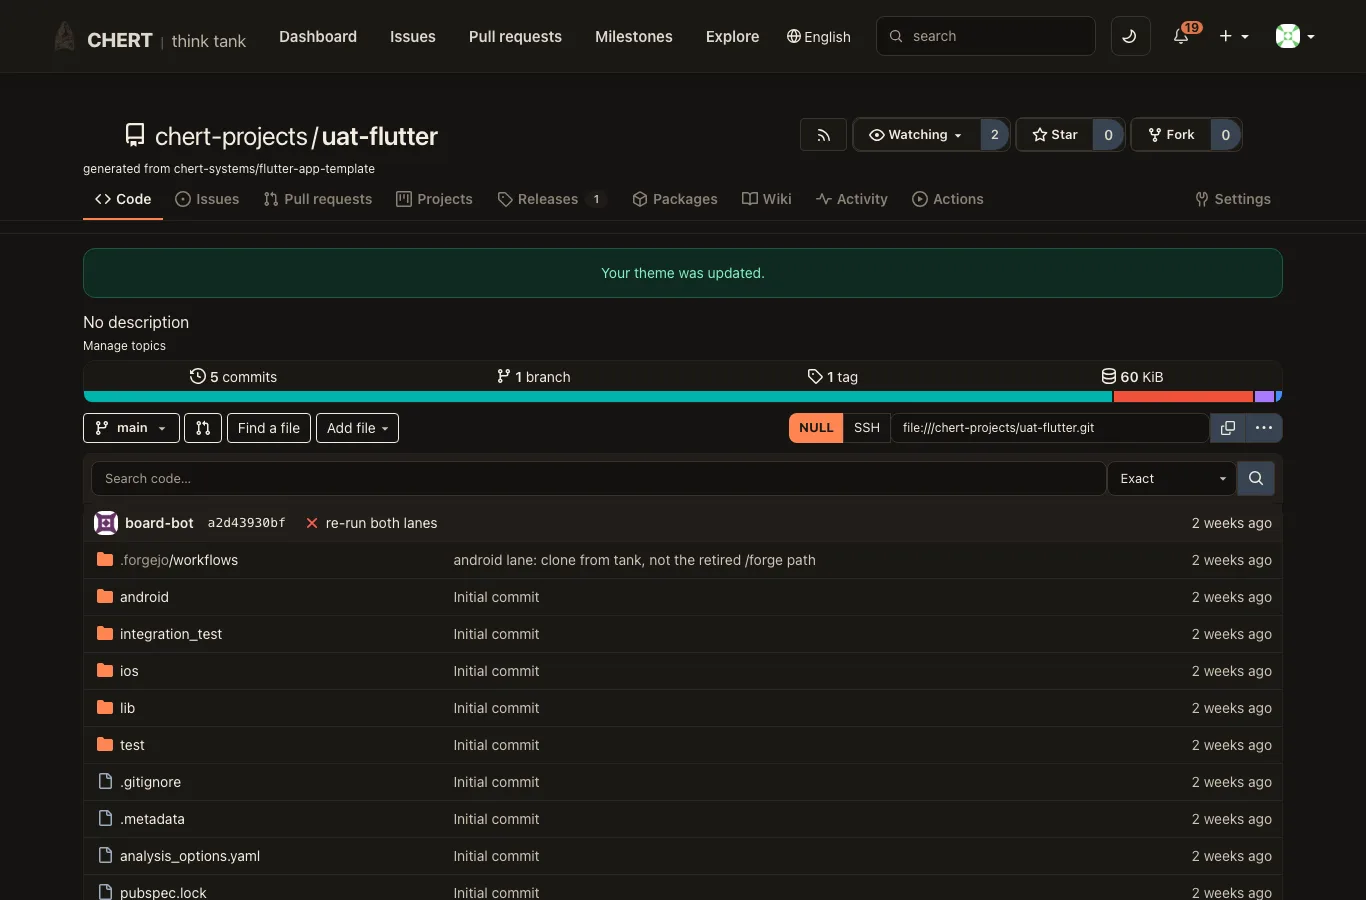Expand the Add file dropdown
1366x900 pixels.
pos(358,428)
